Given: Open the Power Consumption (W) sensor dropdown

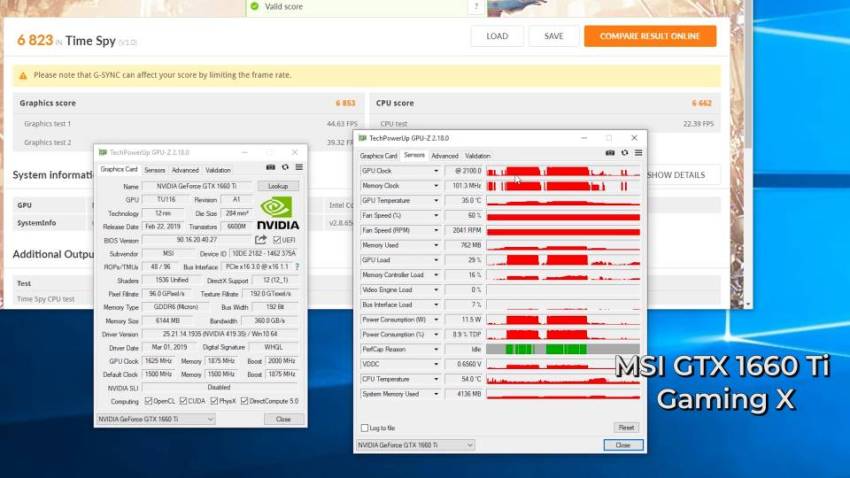Looking at the screenshot, I should point(436,320).
